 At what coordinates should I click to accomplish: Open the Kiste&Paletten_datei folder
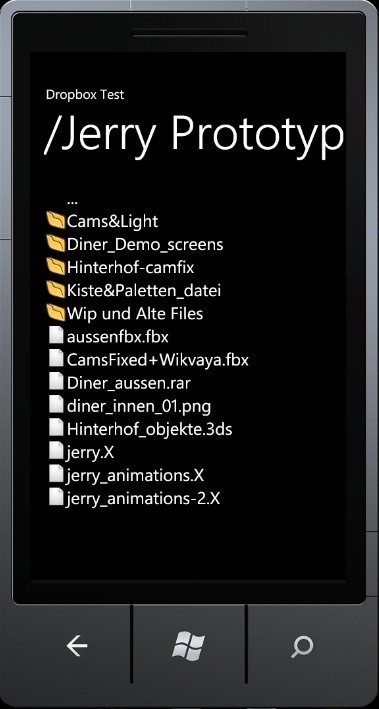(144, 290)
